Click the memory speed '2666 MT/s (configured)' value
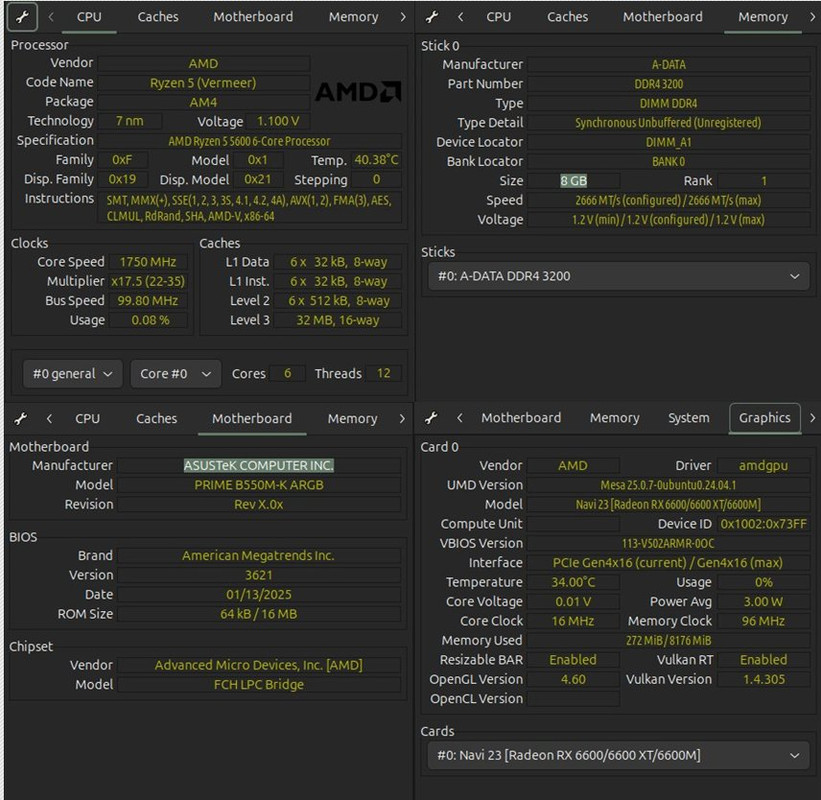This screenshot has width=821, height=800. coord(669,201)
